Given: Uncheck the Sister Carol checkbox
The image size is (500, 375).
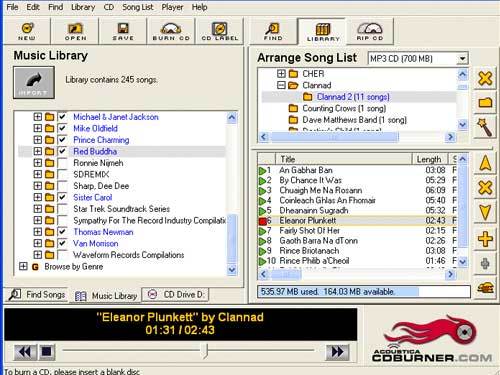Looking at the screenshot, I should coord(62,197).
